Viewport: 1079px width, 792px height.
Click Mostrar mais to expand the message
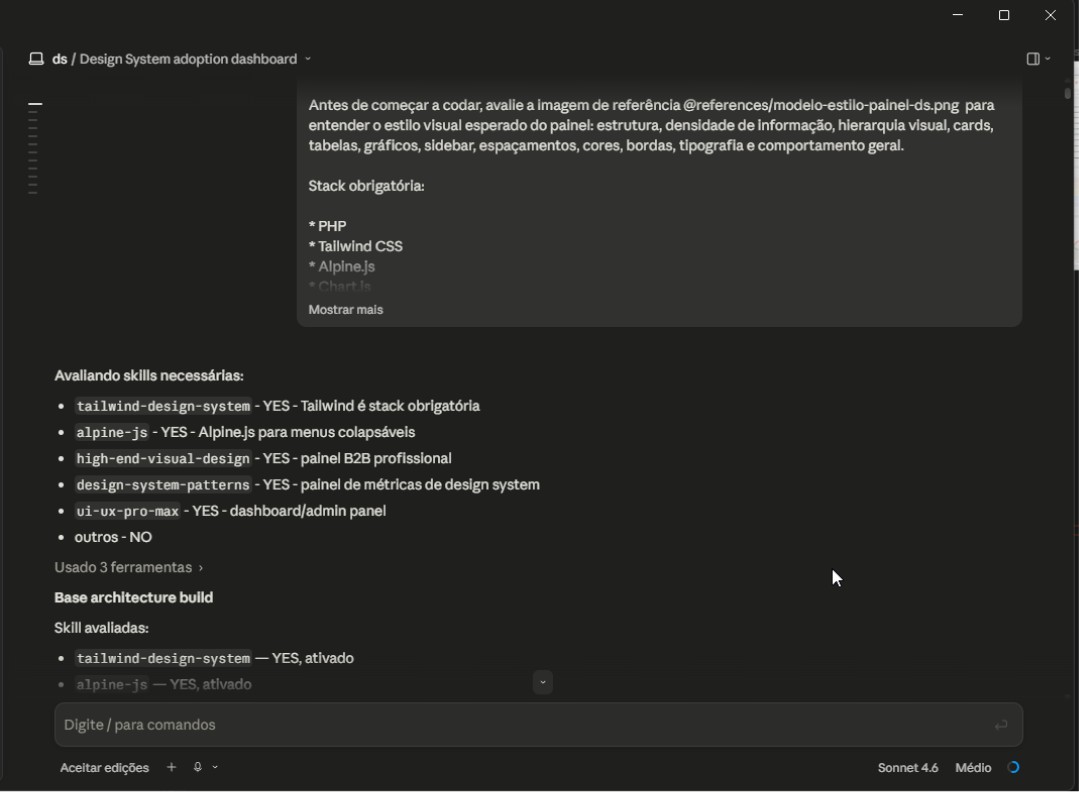click(345, 310)
